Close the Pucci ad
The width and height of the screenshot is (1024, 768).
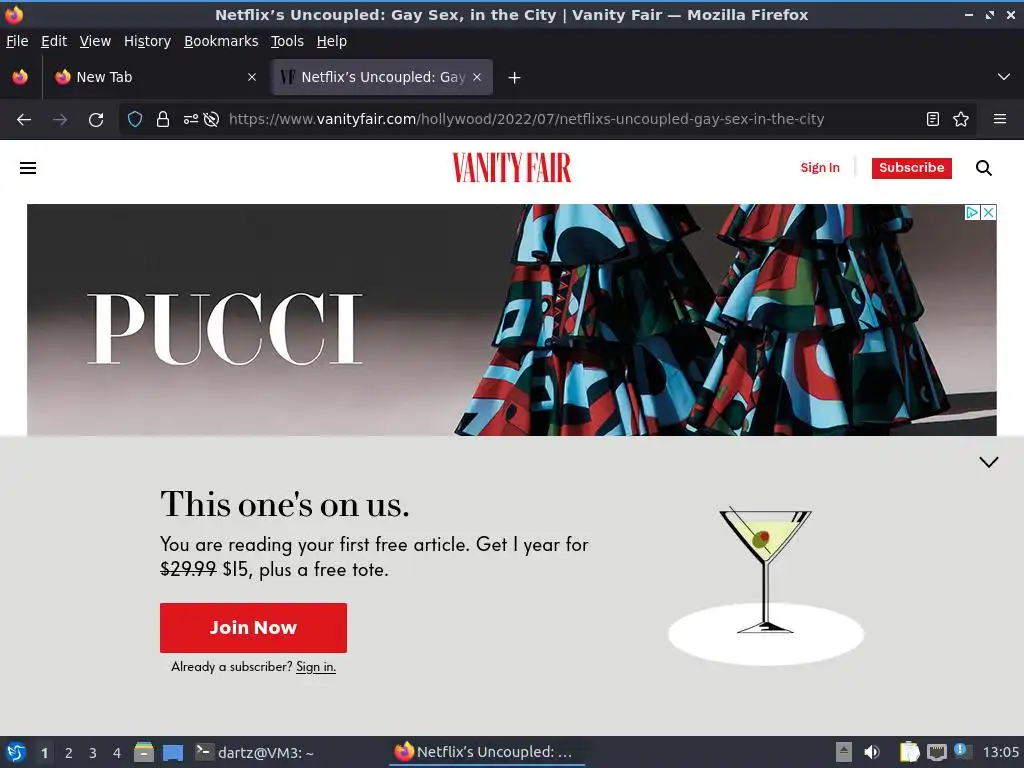point(989,212)
